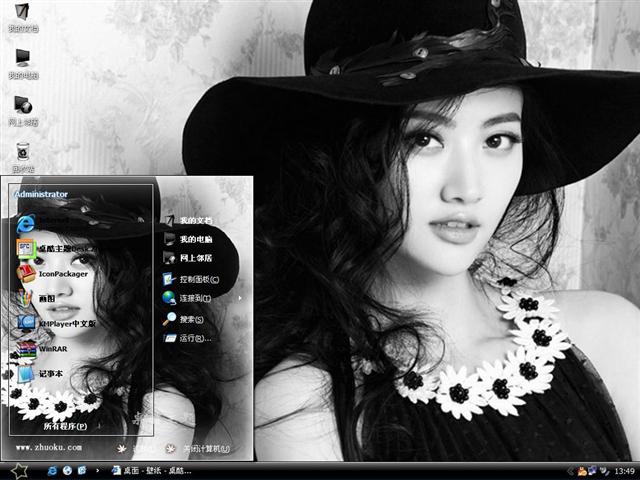The image size is (640, 480).
Task: Open 我的文档 in Start menu right pane
Action: pos(188,220)
